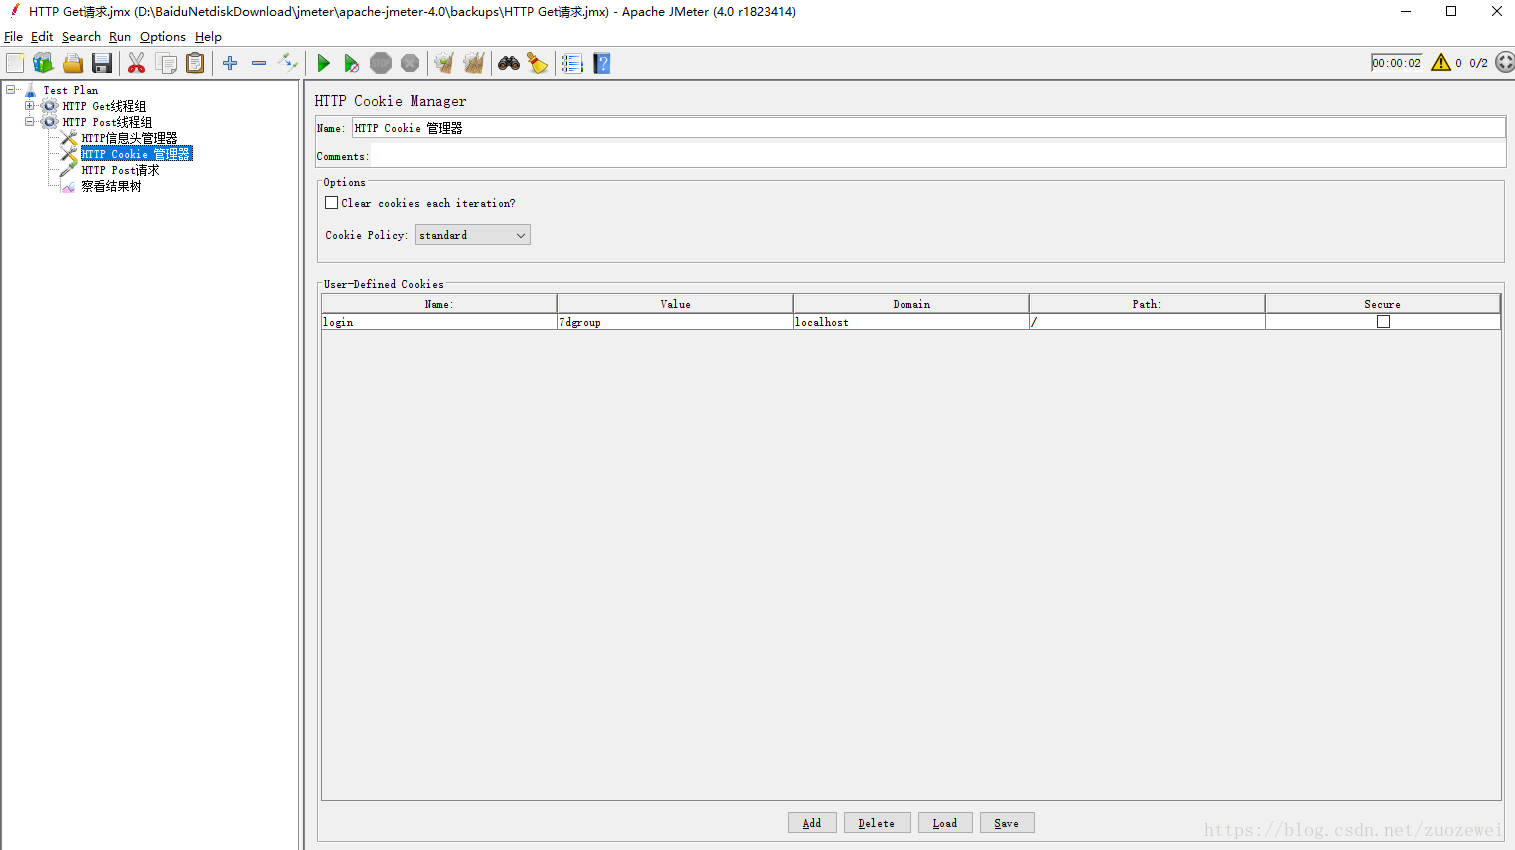Click the yellow warning triangle log icon
This screenshot has height=850, width=1515.
point(1441,62)
